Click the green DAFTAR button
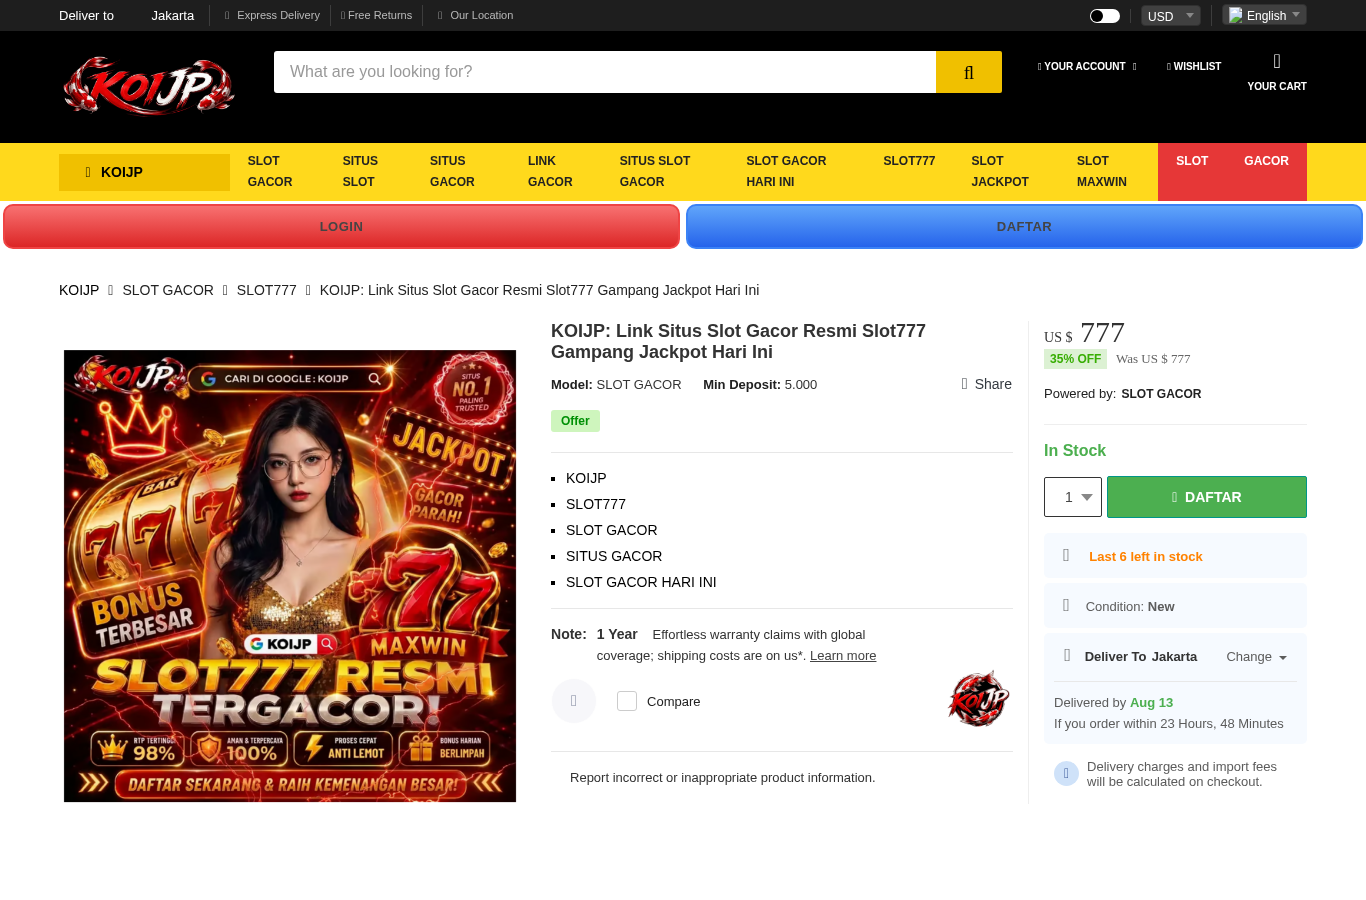Screen dimensions: 1366x900 pyautogui.click(x=1207, y=497)
